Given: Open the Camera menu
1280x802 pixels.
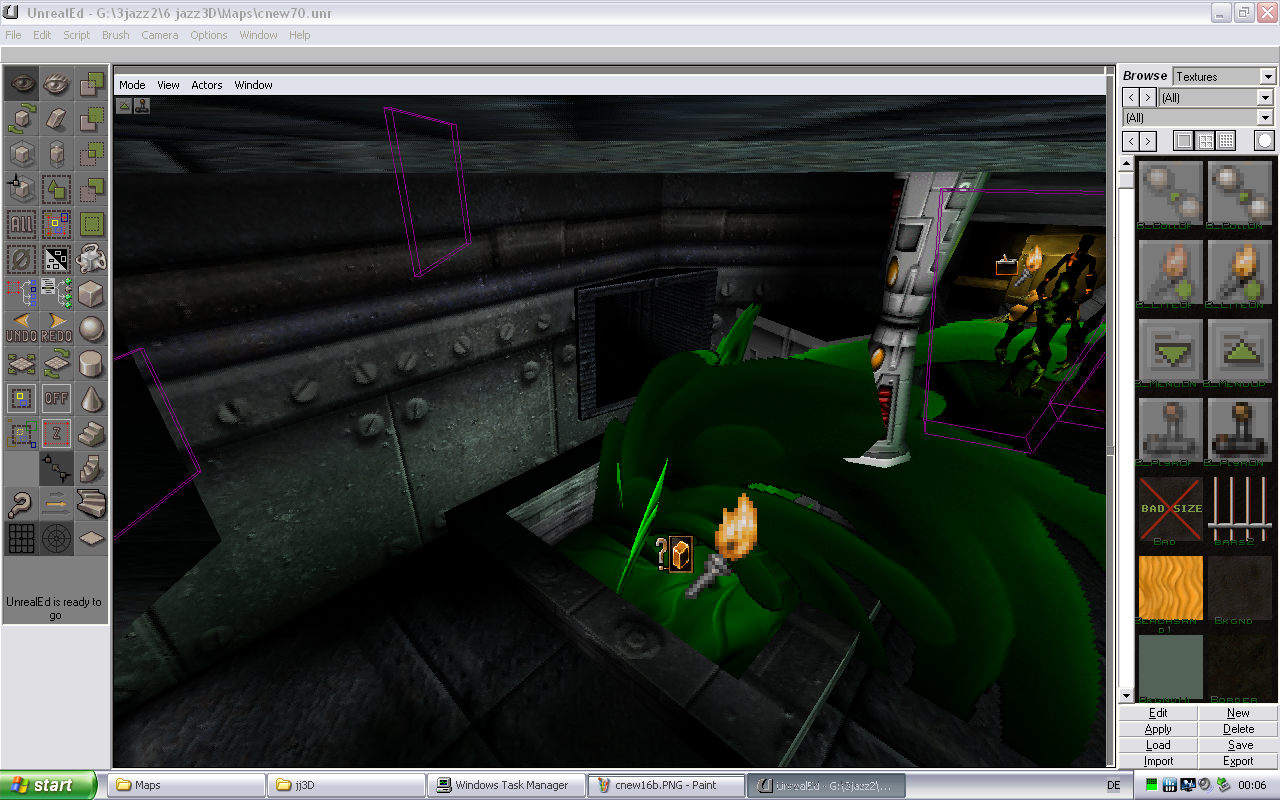Looking at the screenshot, I should (159, 35).
